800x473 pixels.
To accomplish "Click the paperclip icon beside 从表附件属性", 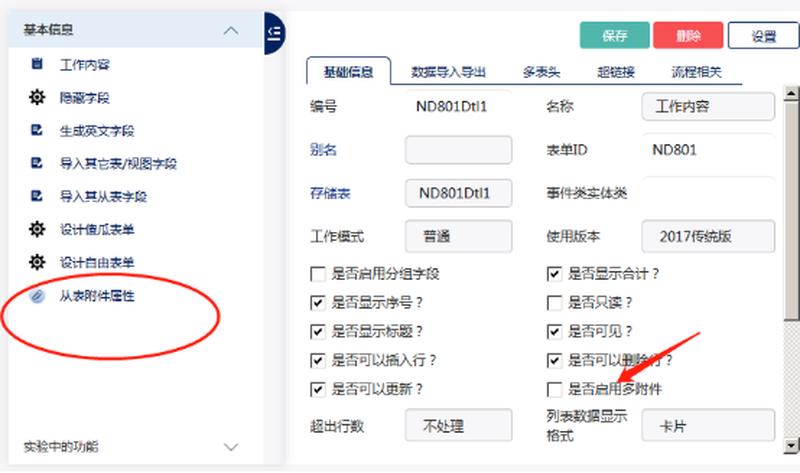I will pos(37,296).
